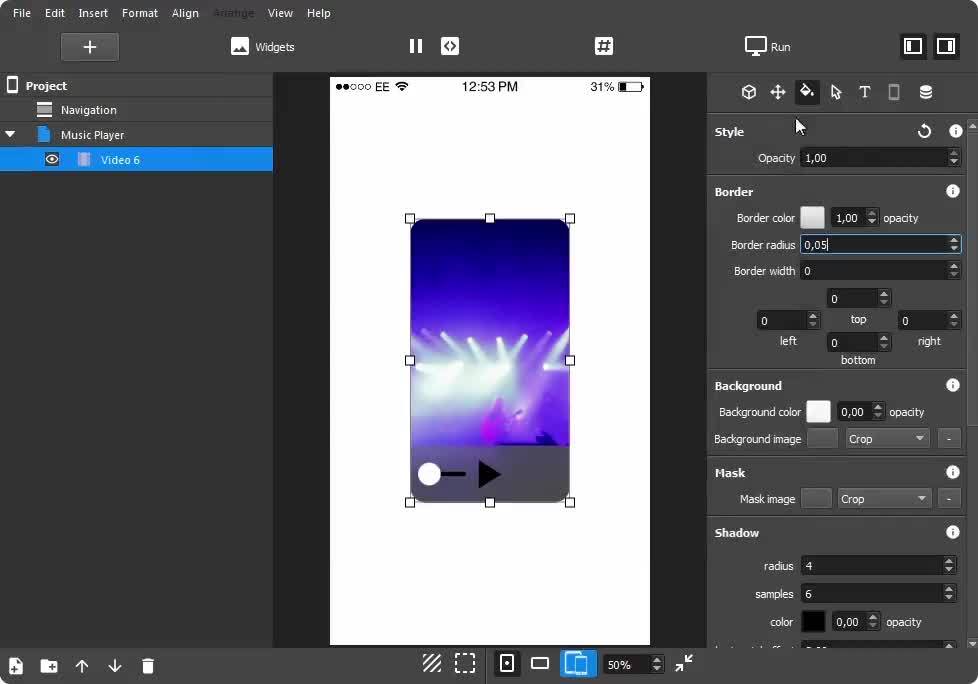Toggle the dashed selection outline icon

point(465,663)
